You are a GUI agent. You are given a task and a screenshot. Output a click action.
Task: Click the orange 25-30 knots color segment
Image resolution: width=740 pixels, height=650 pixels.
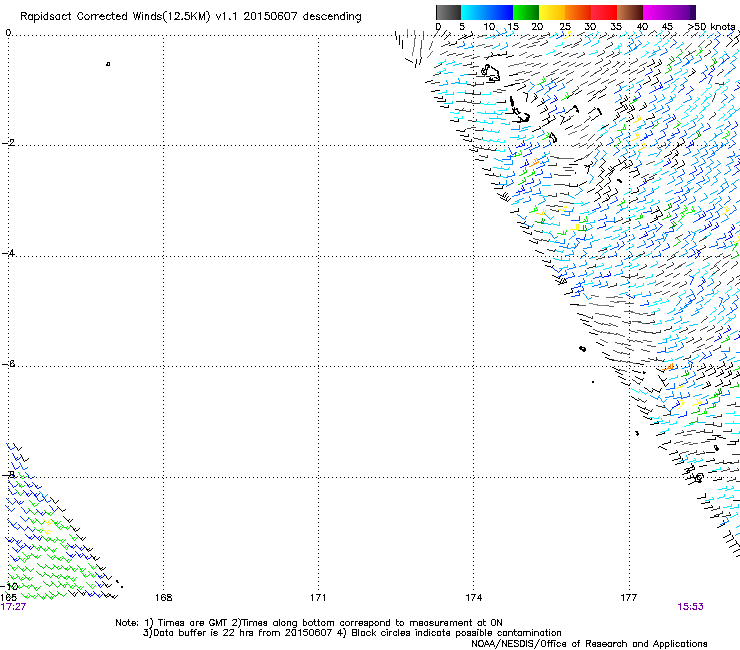(x=578, y=12)
